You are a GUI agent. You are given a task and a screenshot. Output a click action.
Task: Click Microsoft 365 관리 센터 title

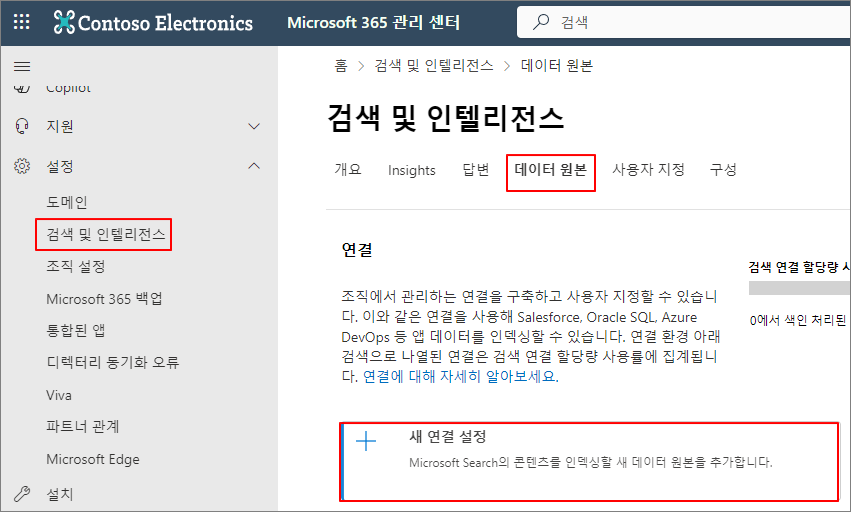pos(373,22)
